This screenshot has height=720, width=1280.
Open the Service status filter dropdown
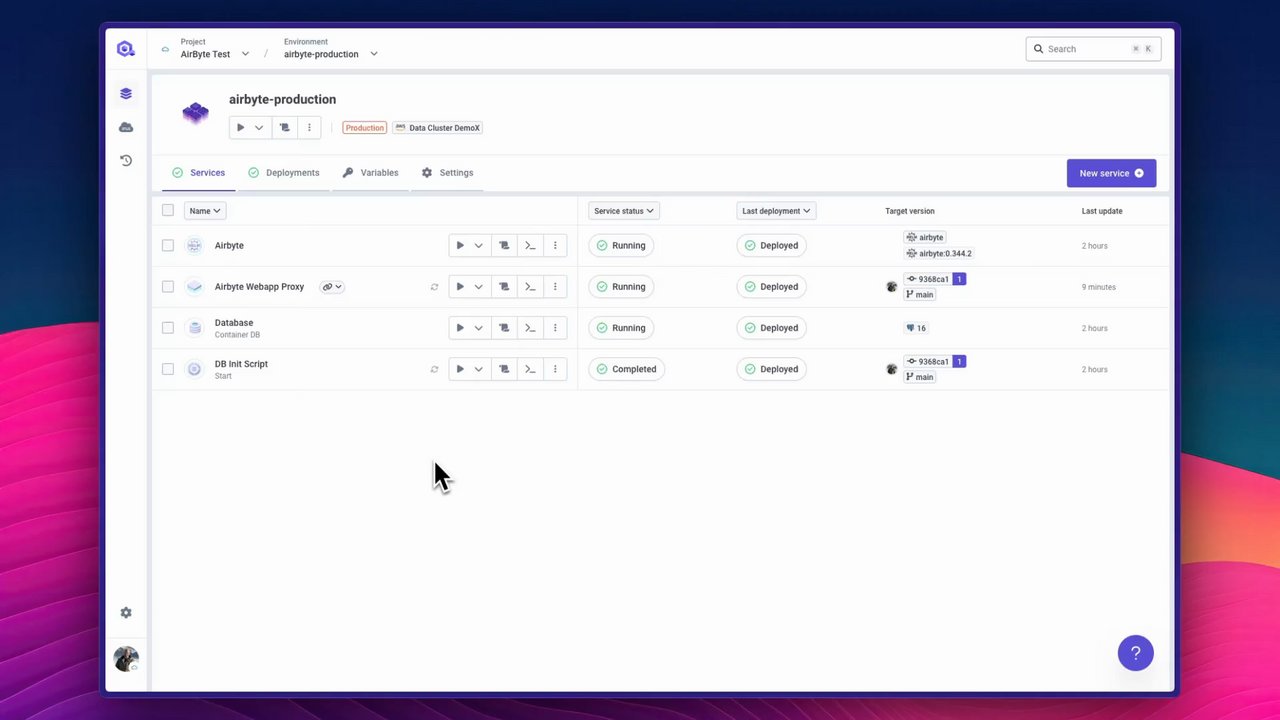click(x=623, y=211)
